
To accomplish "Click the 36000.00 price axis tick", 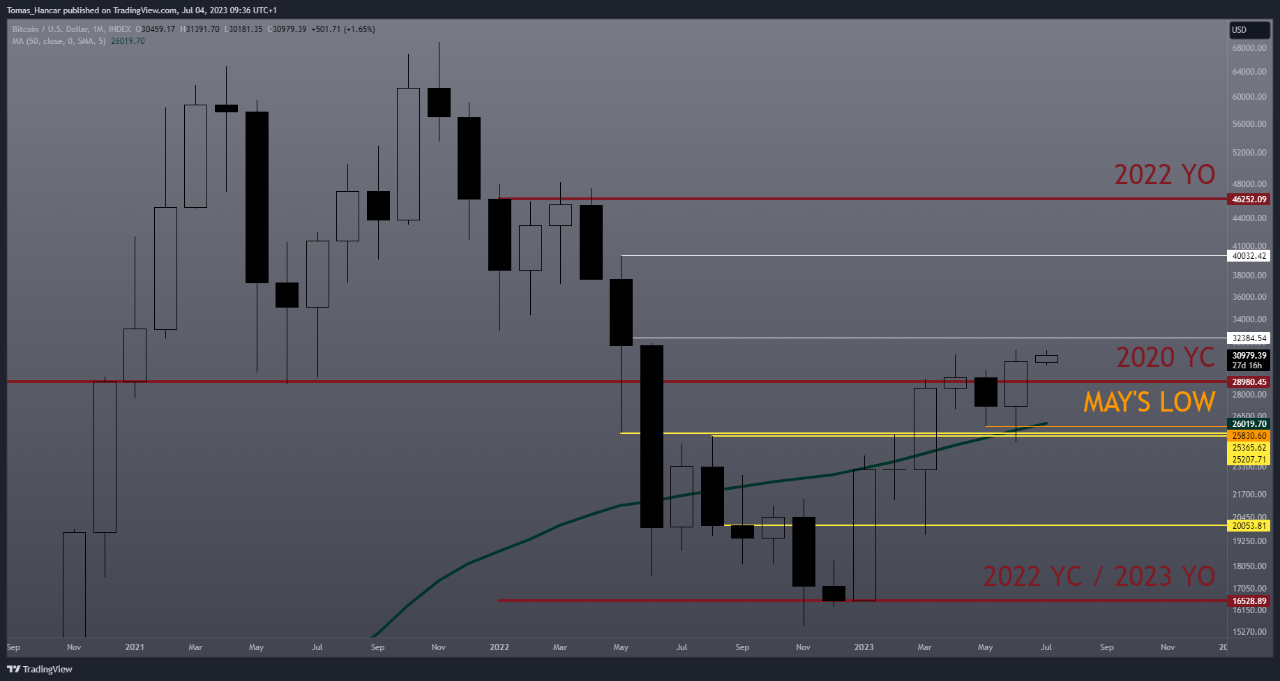I will 1249,297.
